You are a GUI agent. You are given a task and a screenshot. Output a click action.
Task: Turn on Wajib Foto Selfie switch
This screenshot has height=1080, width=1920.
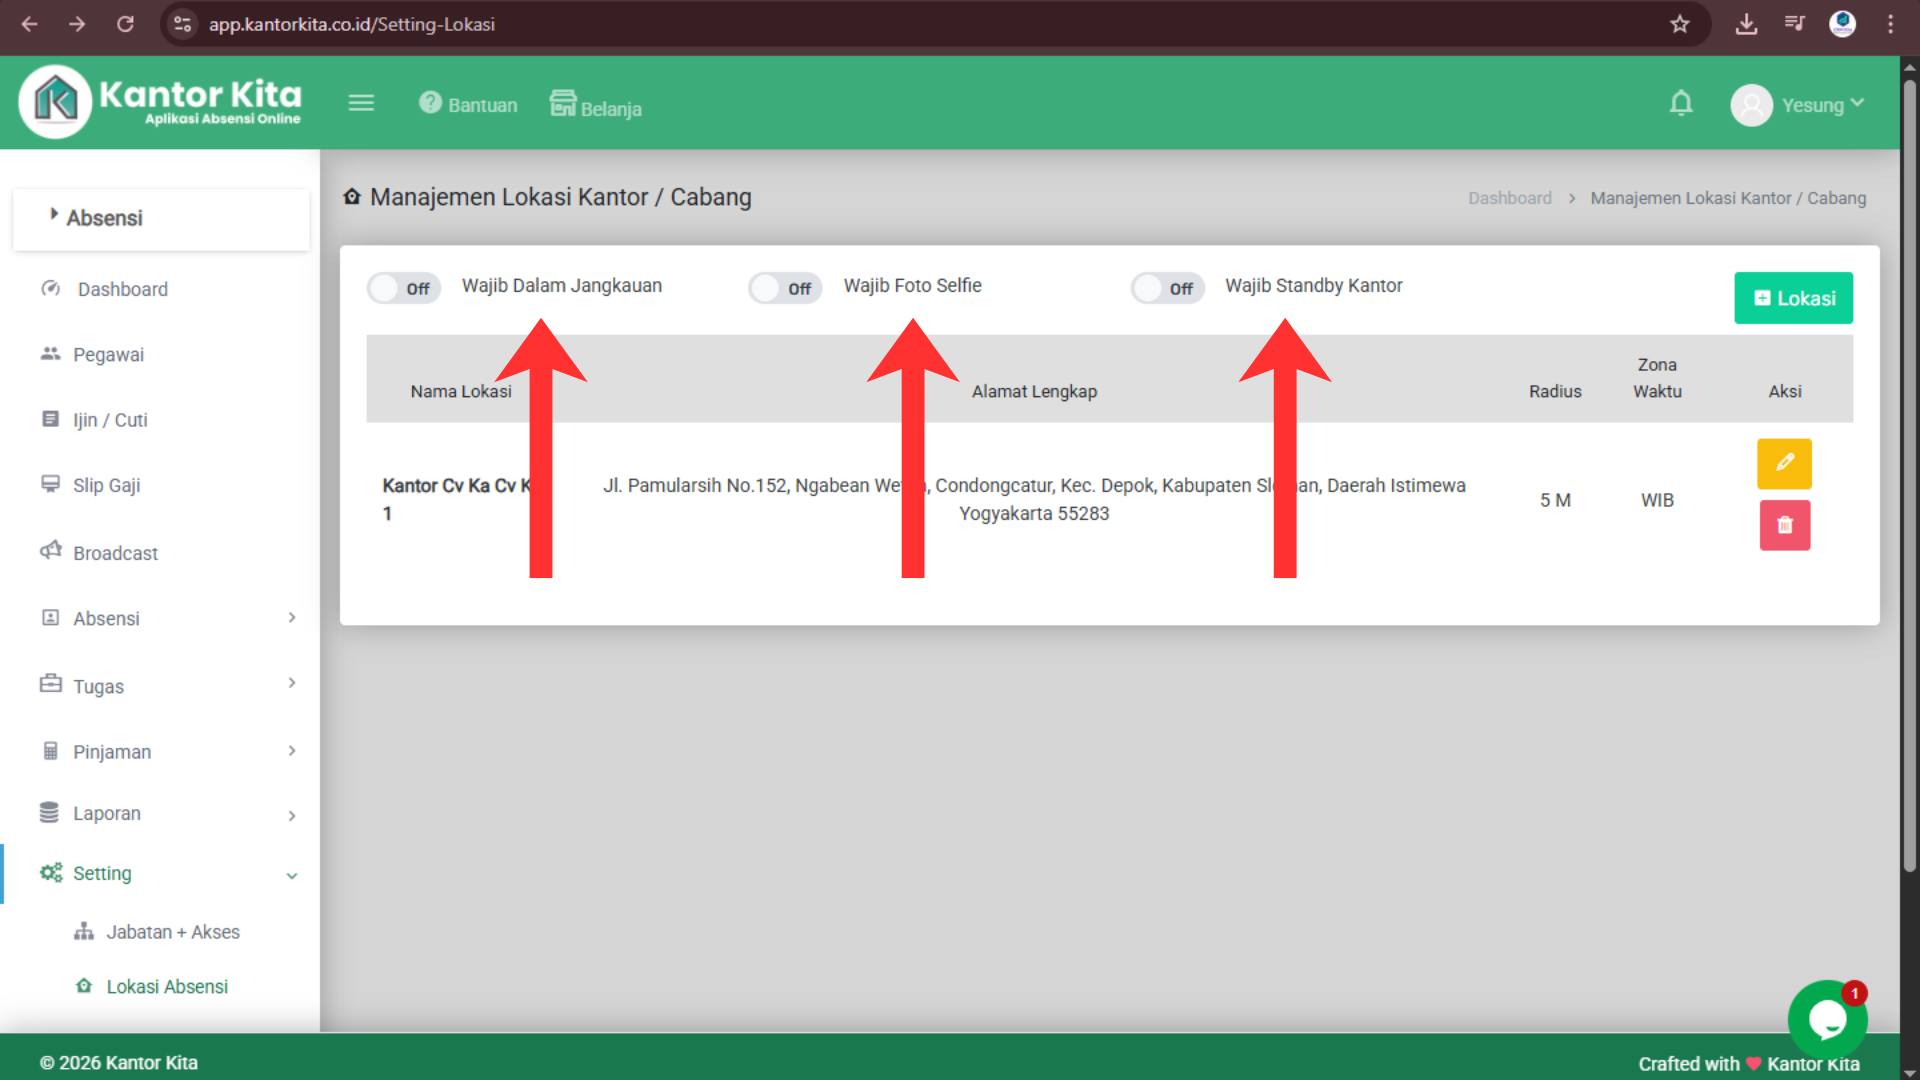point(785,288)
